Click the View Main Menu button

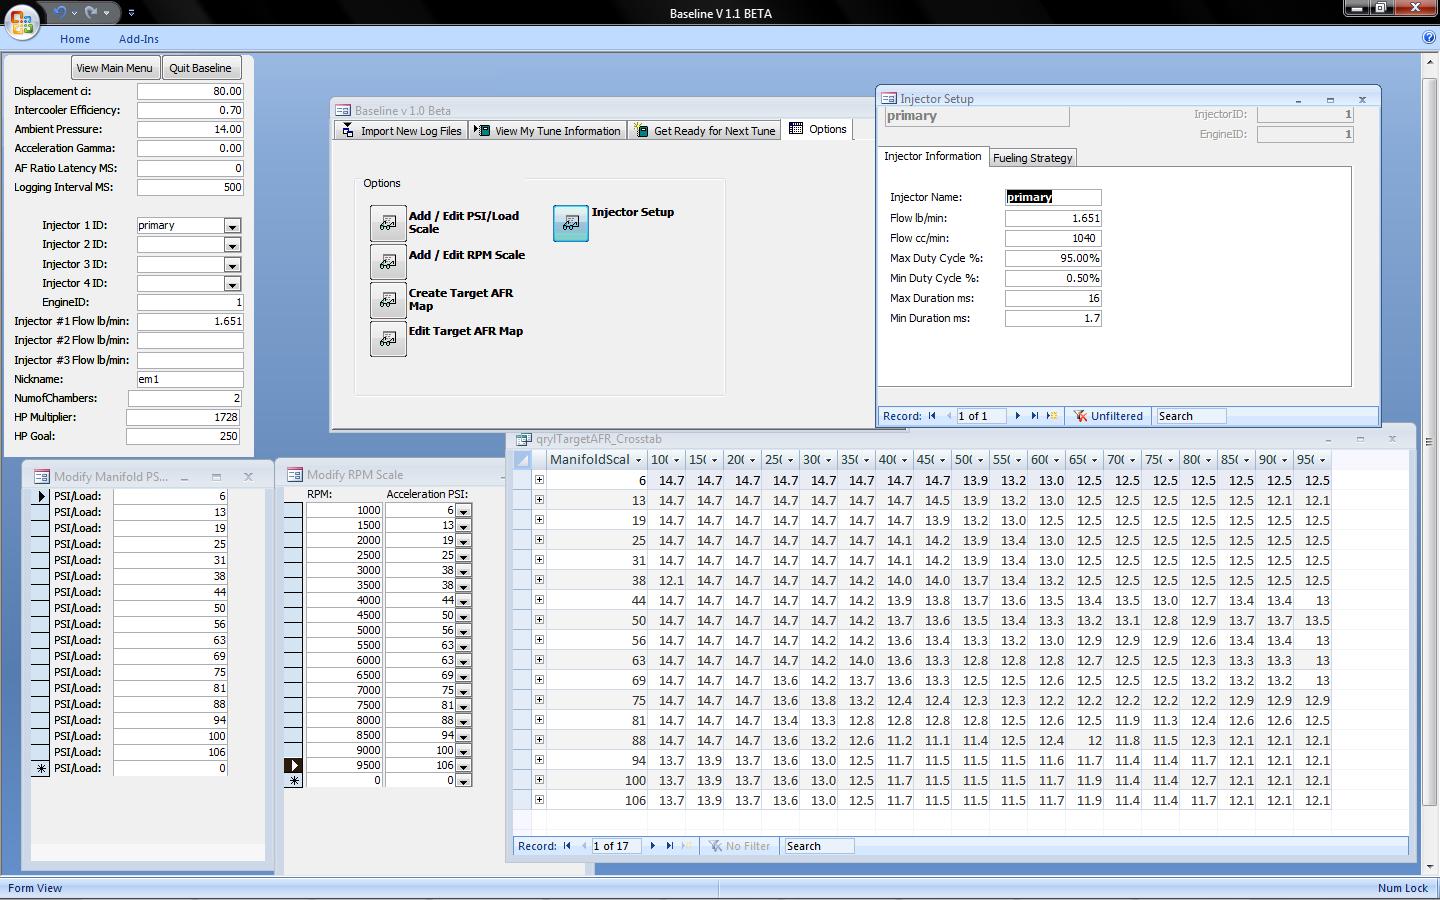click(114, 68)
